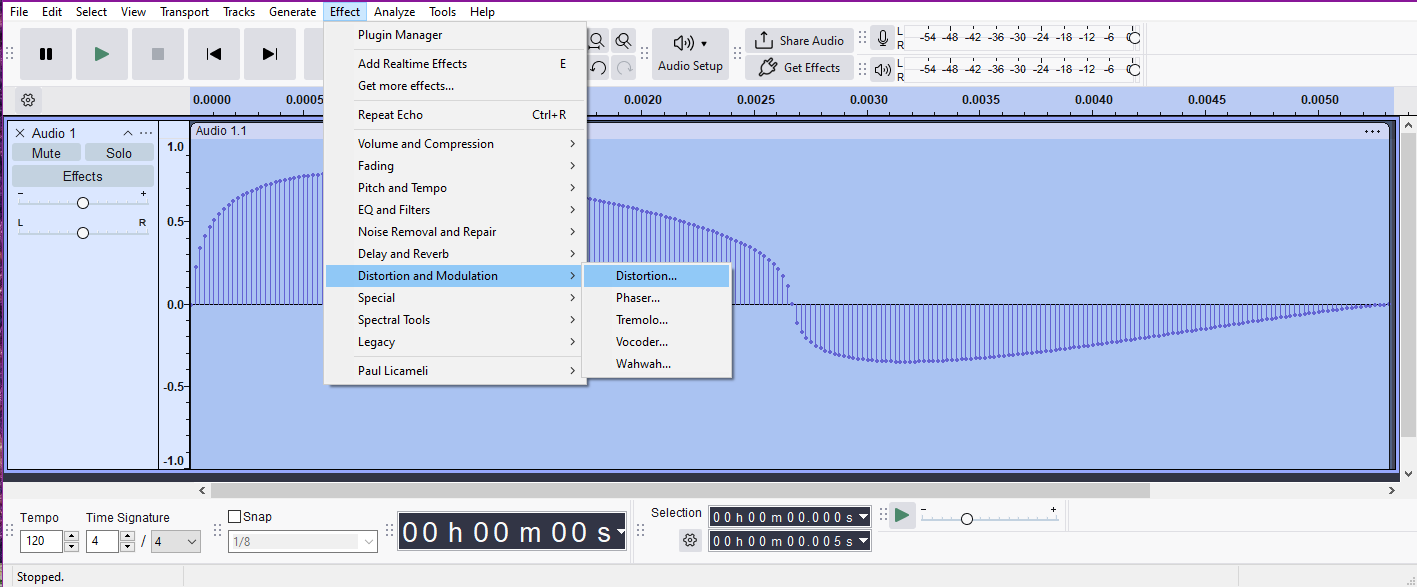Image resolution: width=1417 pixels, height=587 pixels.
Task: Collapse Audio 1 track with the caret
Action: pos(128,133)
